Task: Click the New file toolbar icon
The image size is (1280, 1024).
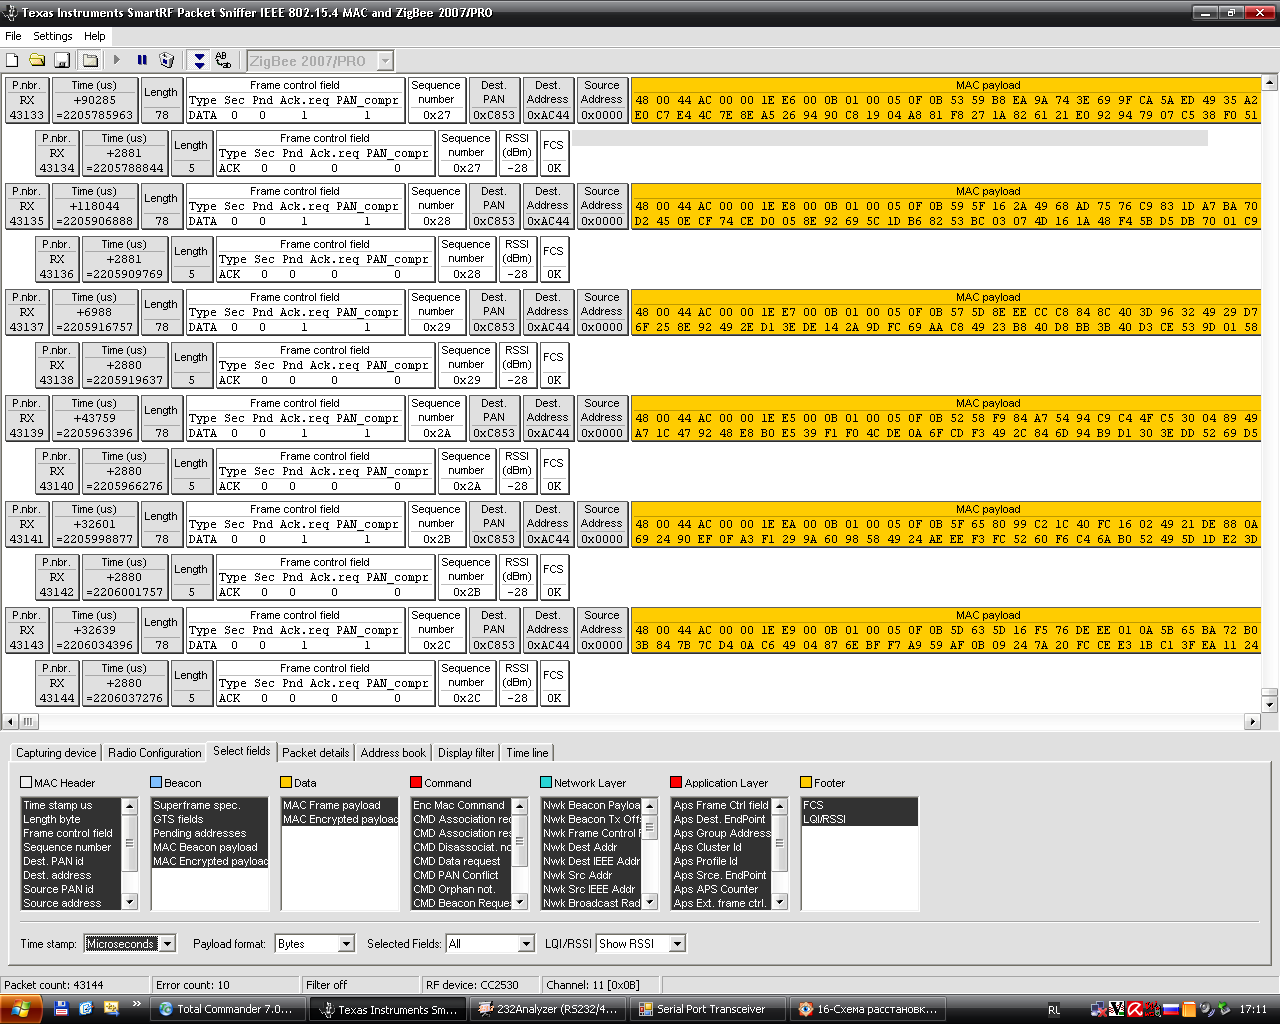Action: tap(13, 60)
